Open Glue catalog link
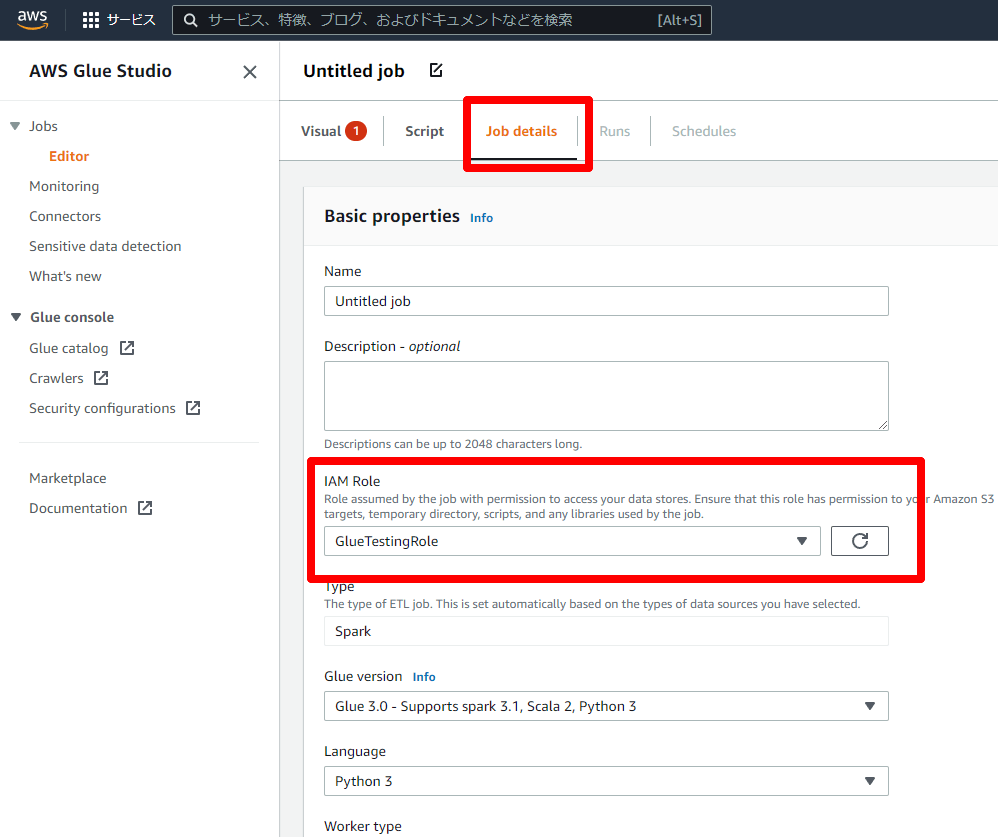Screen dimensions: 998x837 [x=69, y=348]
